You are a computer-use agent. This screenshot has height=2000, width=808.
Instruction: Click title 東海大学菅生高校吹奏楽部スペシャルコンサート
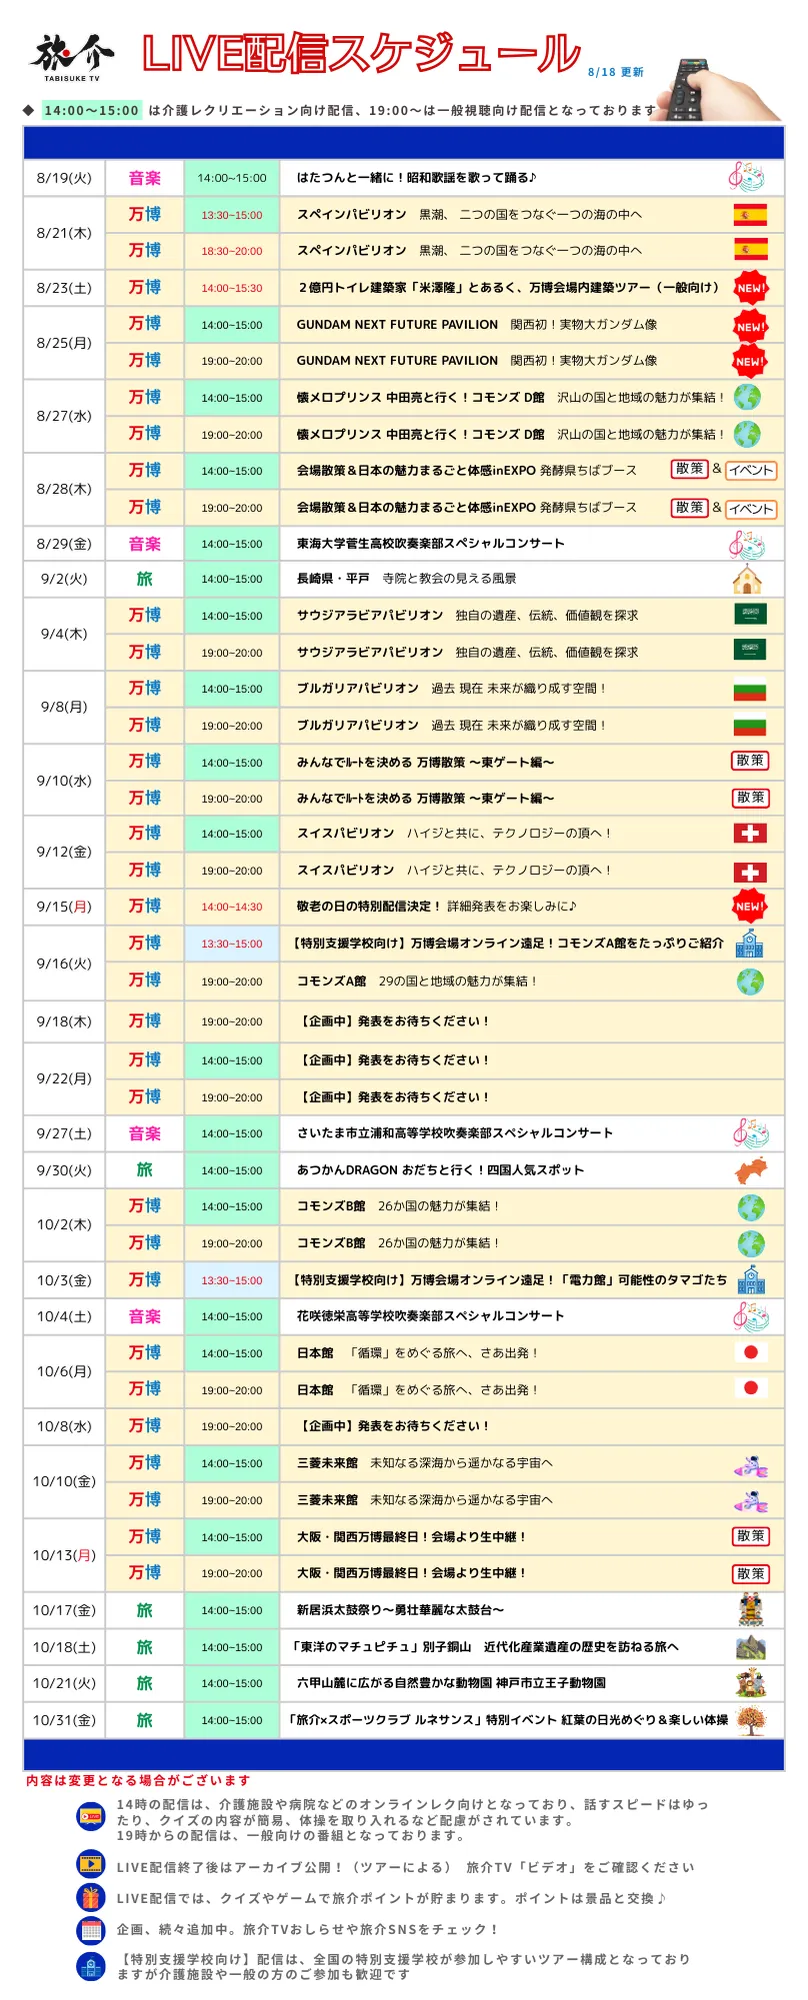point(430,544)
